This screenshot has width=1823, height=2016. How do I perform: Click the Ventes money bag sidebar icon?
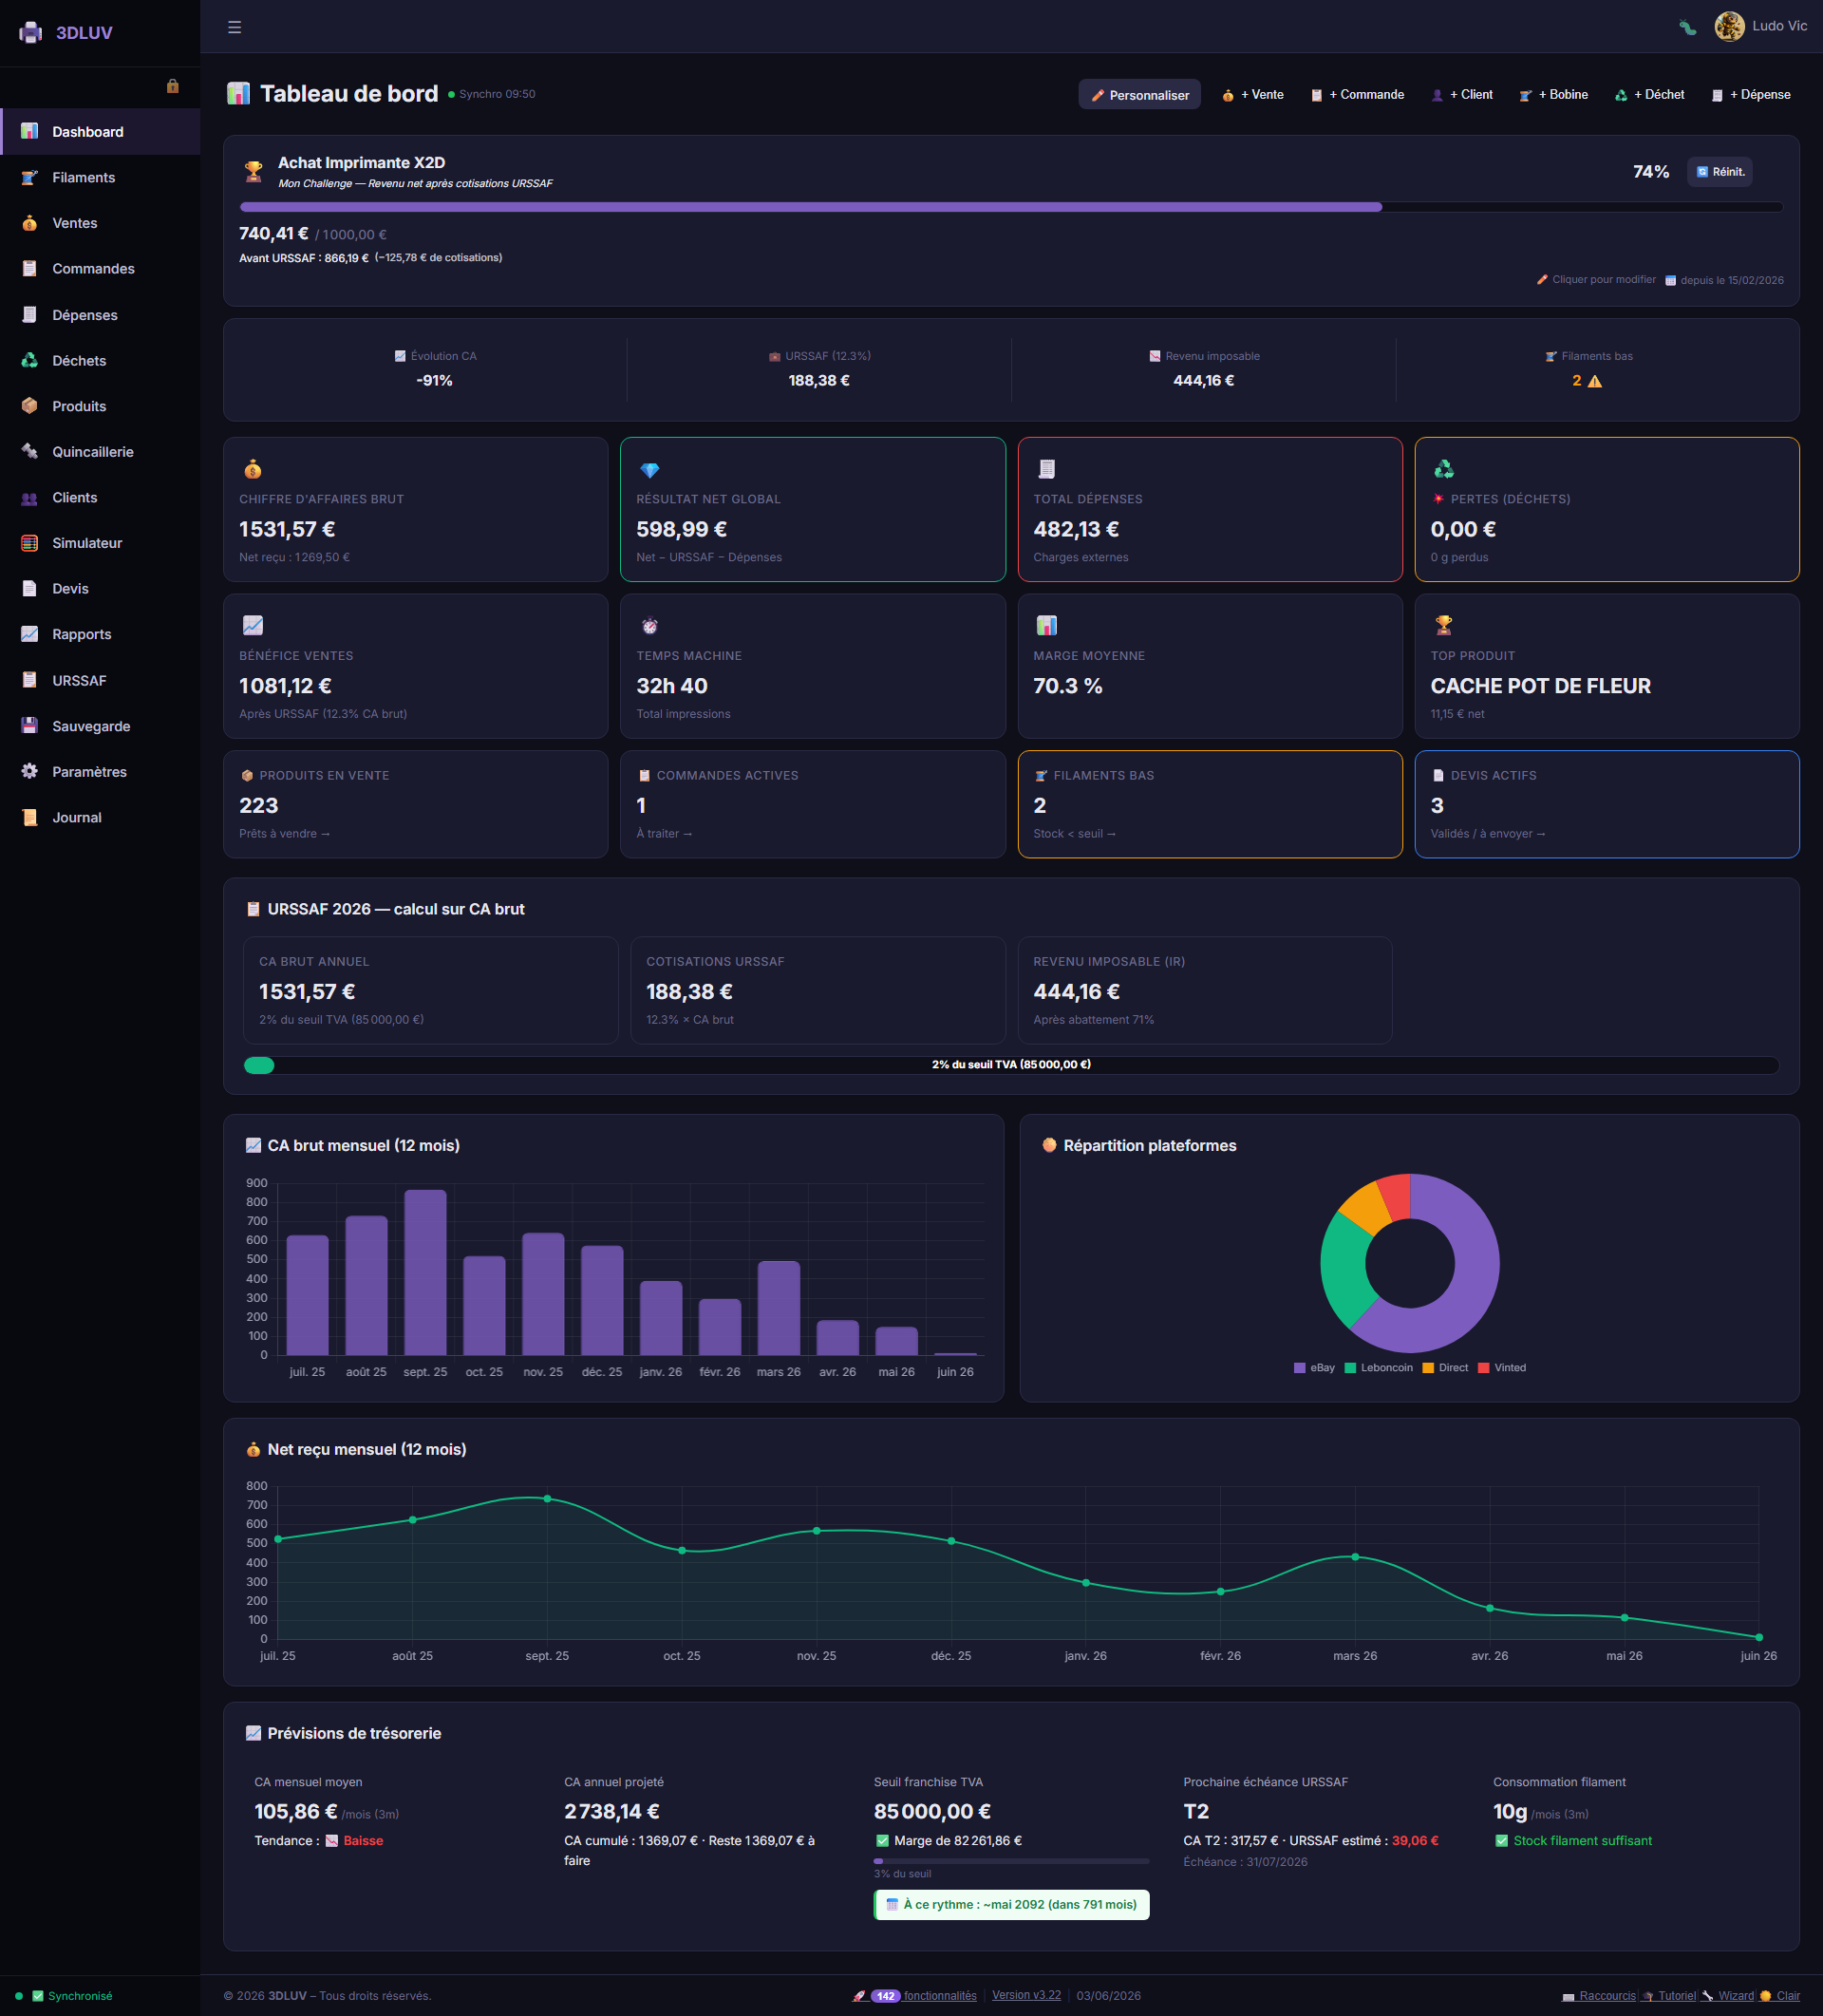point(30,223)
